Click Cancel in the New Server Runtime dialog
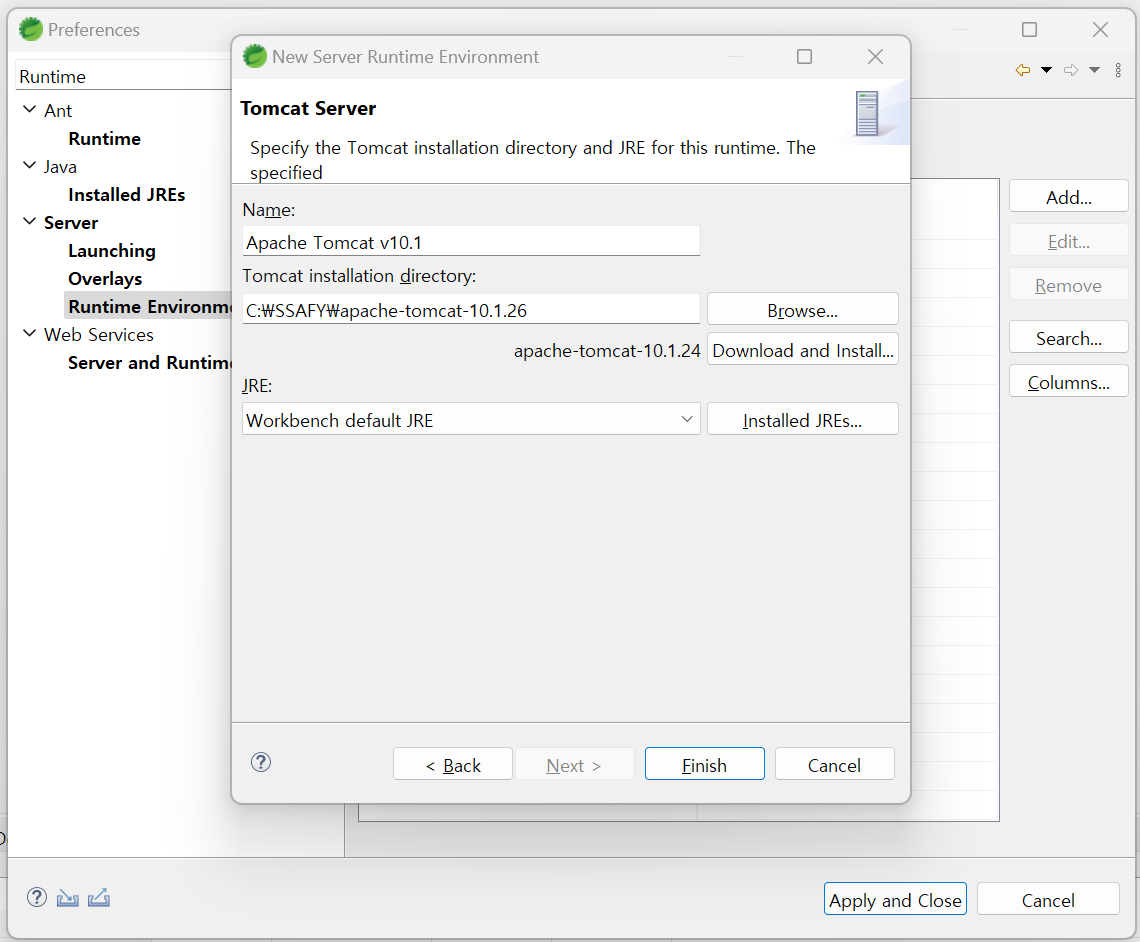Viewport: 1140px width, 942px height. click(x=834, y=765)
